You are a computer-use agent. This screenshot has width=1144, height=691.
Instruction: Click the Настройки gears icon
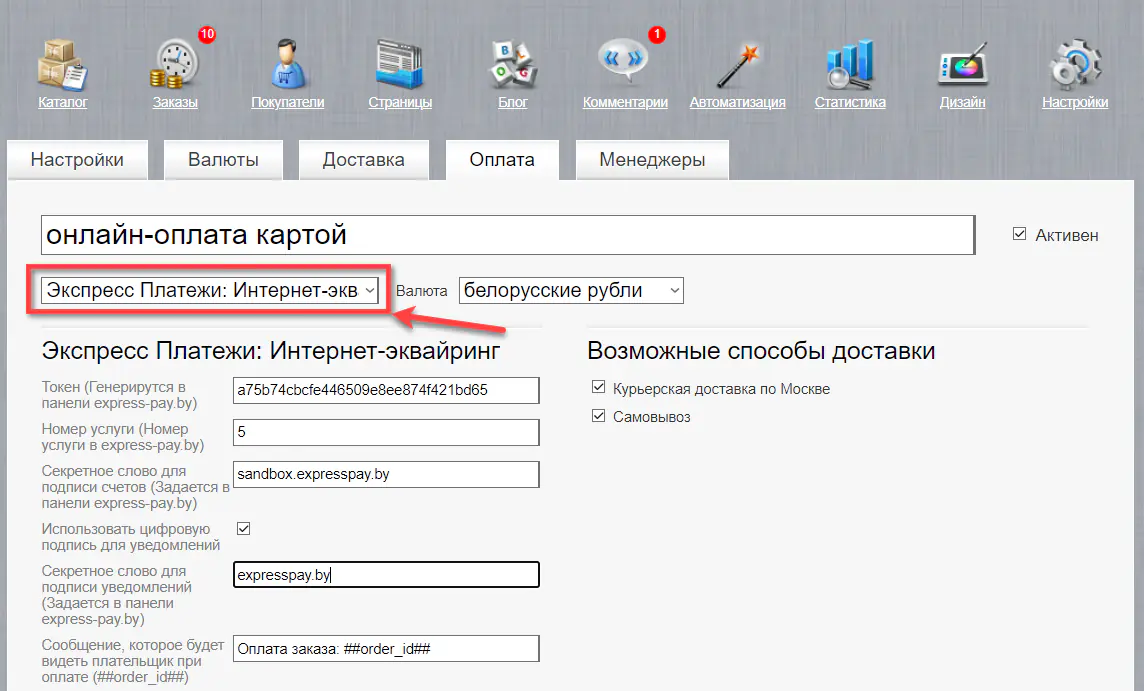[x=1074, y=60]
